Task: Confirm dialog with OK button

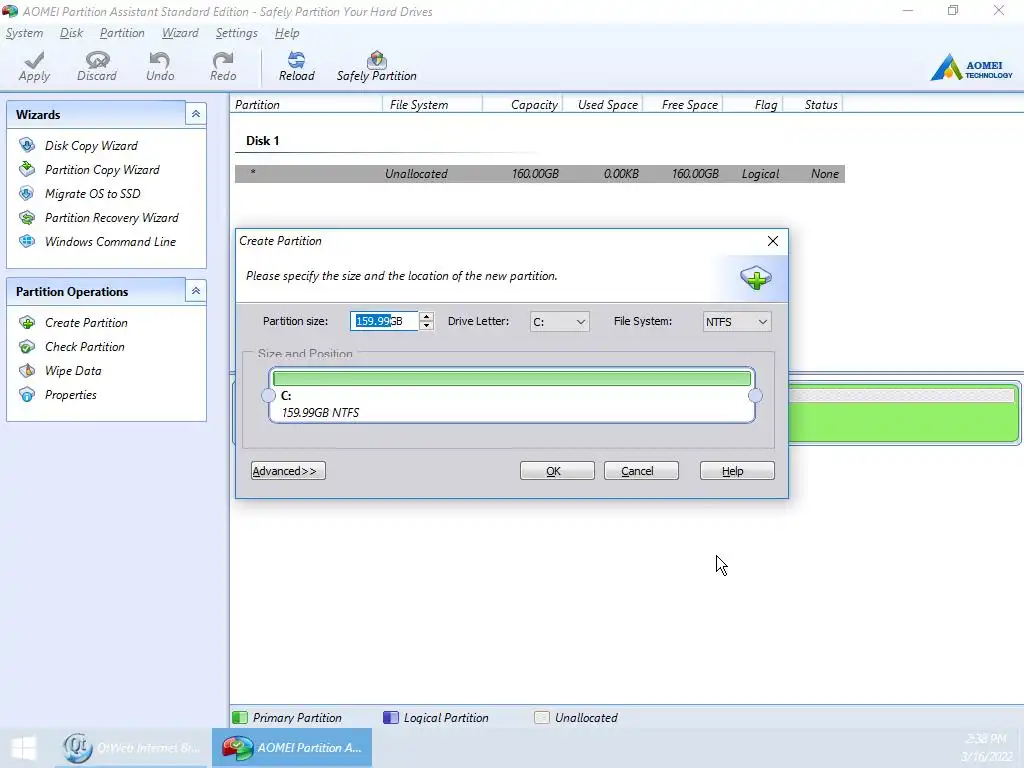Action: [x=557, y=471]
